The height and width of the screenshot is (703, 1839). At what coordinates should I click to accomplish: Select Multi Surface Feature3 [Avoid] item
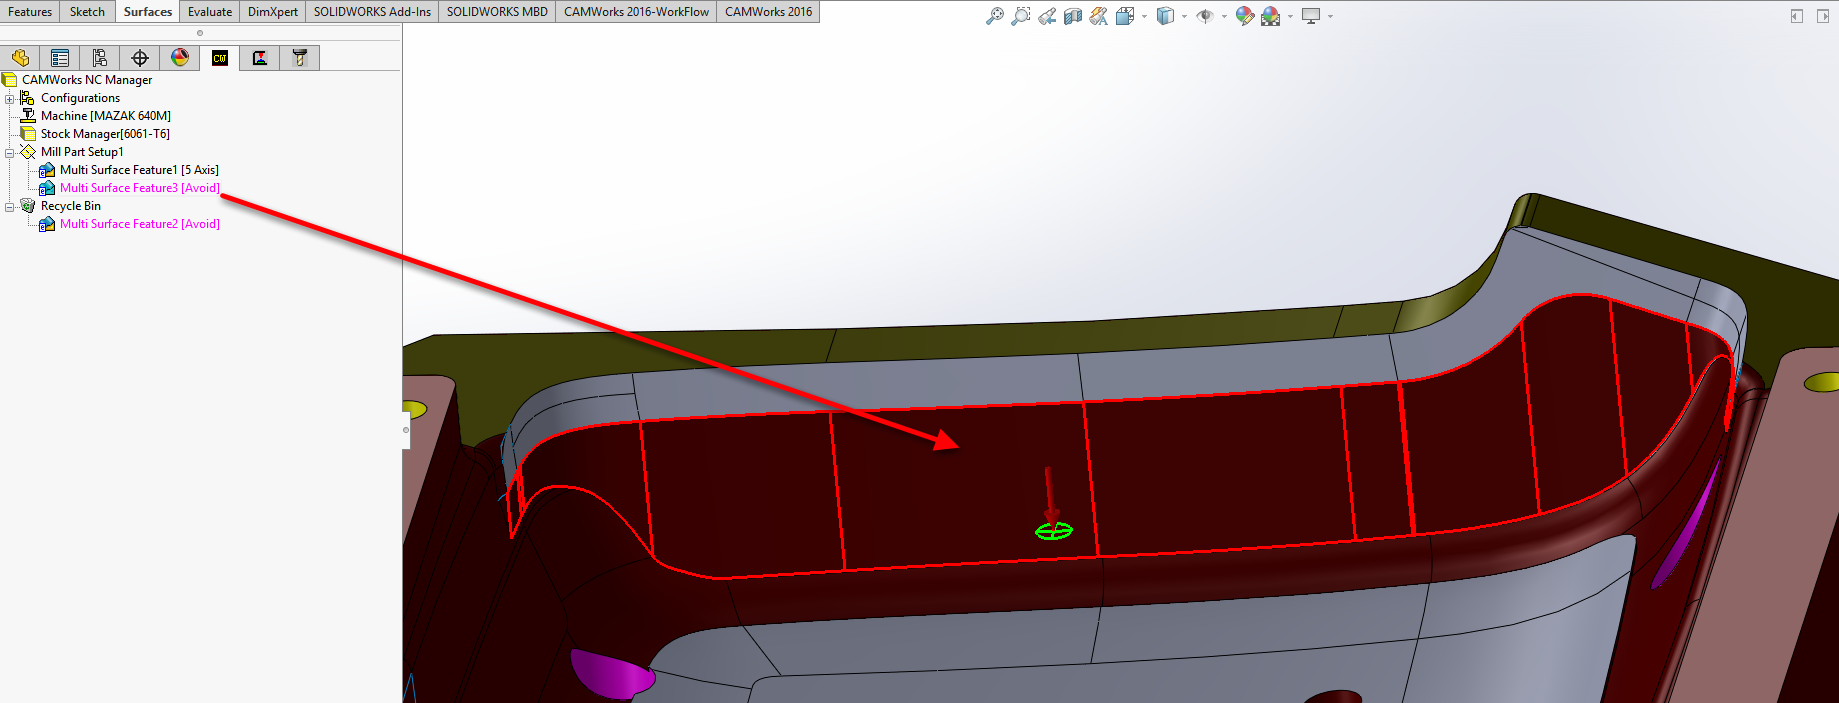coord(139,188)
